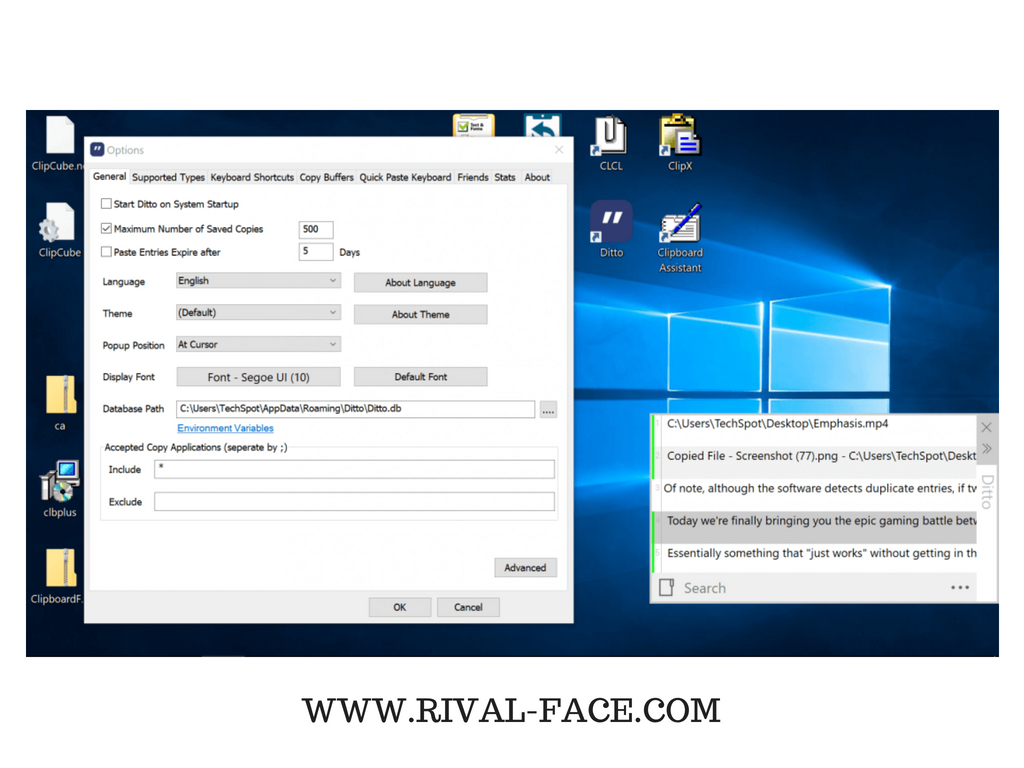Confirm options with the OK button
This screenshot has height=768, width=1024.
click(x=400, y=607)
